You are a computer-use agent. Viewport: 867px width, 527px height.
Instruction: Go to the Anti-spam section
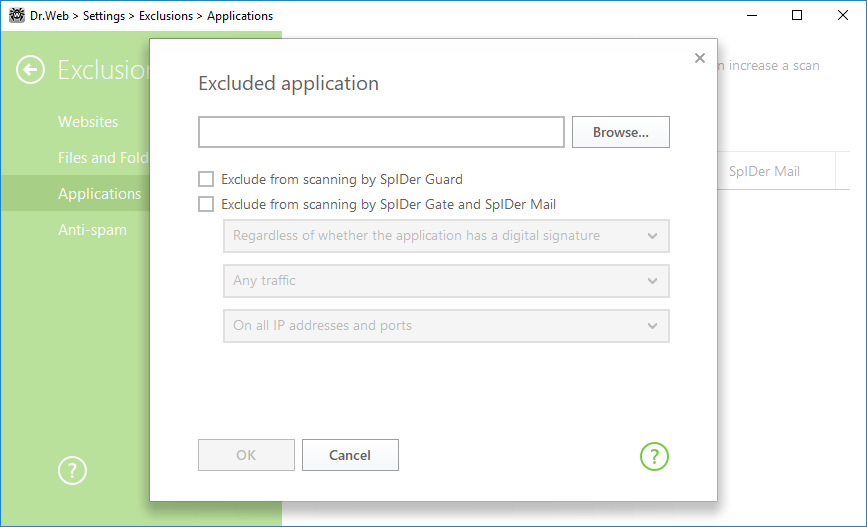coord(92,230)
